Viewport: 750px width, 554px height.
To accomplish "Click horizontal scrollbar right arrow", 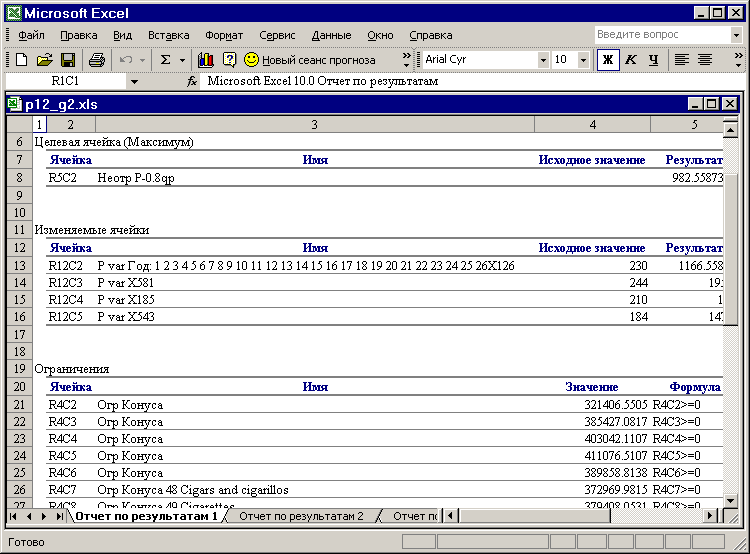I will point(710,516).
